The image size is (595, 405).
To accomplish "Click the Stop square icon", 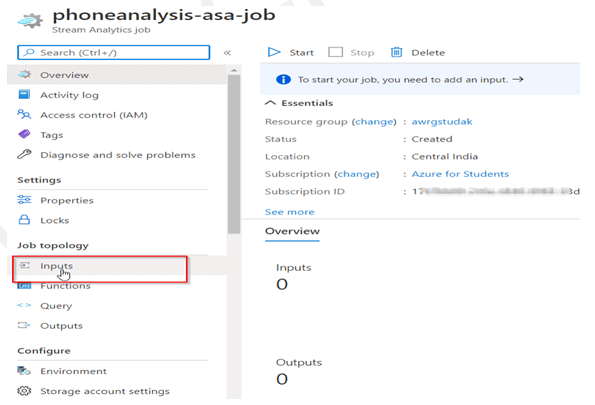I will tap(335, 52).
